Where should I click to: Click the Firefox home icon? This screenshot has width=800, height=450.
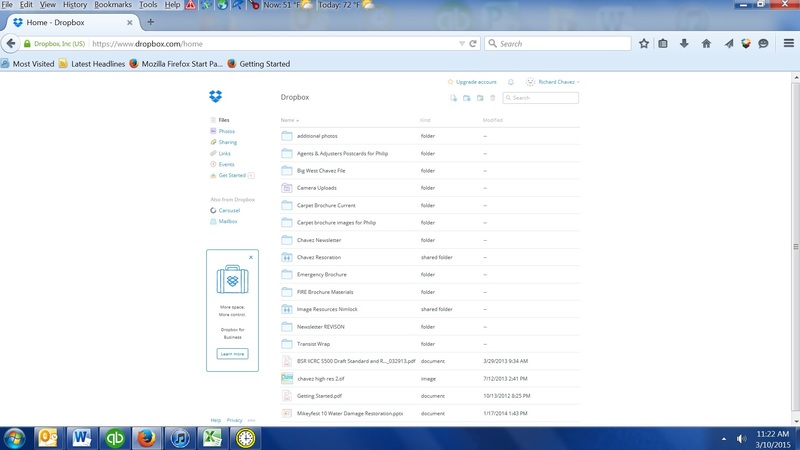tap(706, 44)
